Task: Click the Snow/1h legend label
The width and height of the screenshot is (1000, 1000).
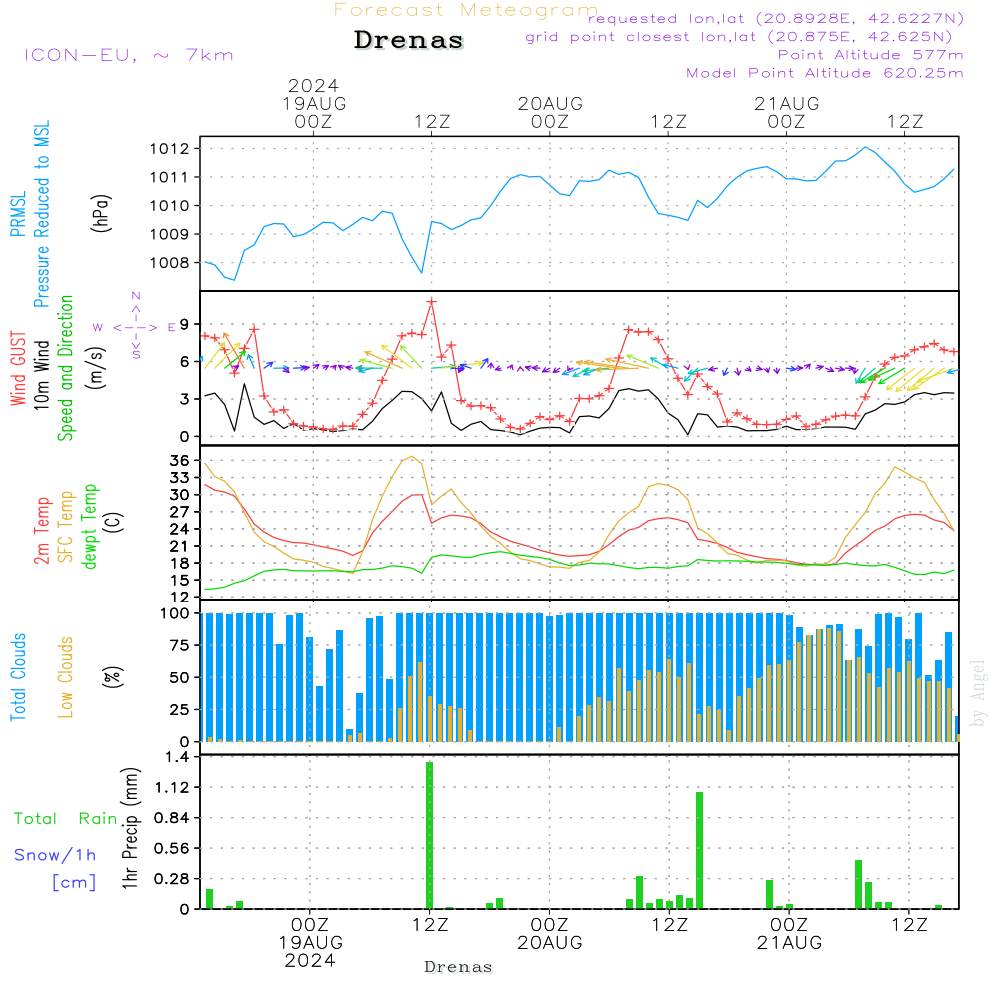Action: 55,855
